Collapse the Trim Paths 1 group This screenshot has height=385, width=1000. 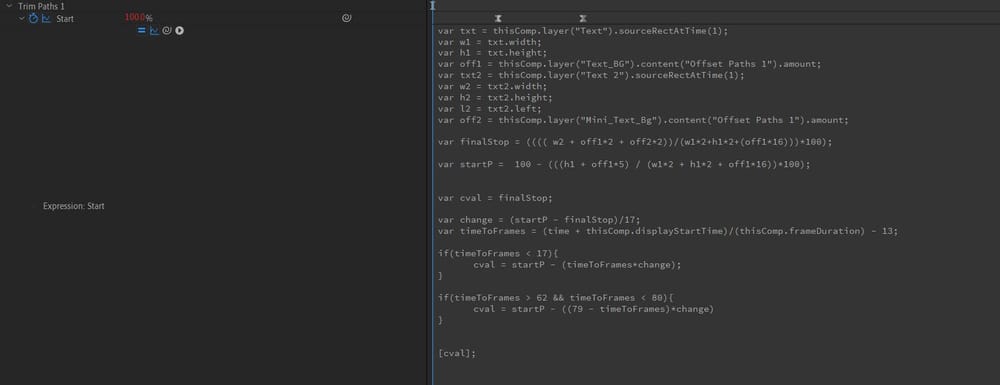click(9, 6)
